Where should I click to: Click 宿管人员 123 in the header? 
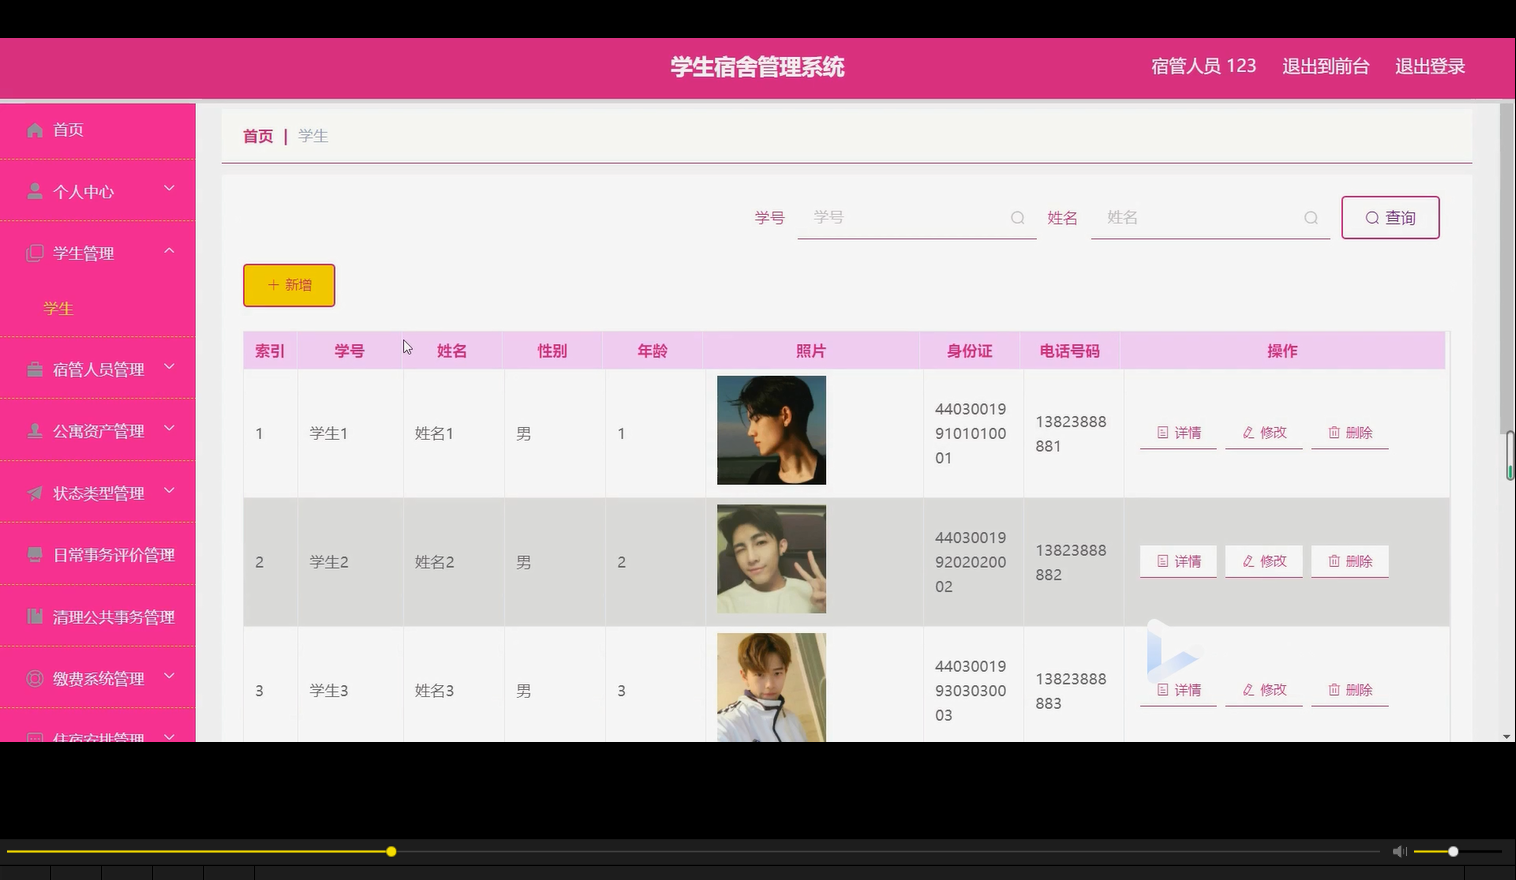click(1203, 66)
